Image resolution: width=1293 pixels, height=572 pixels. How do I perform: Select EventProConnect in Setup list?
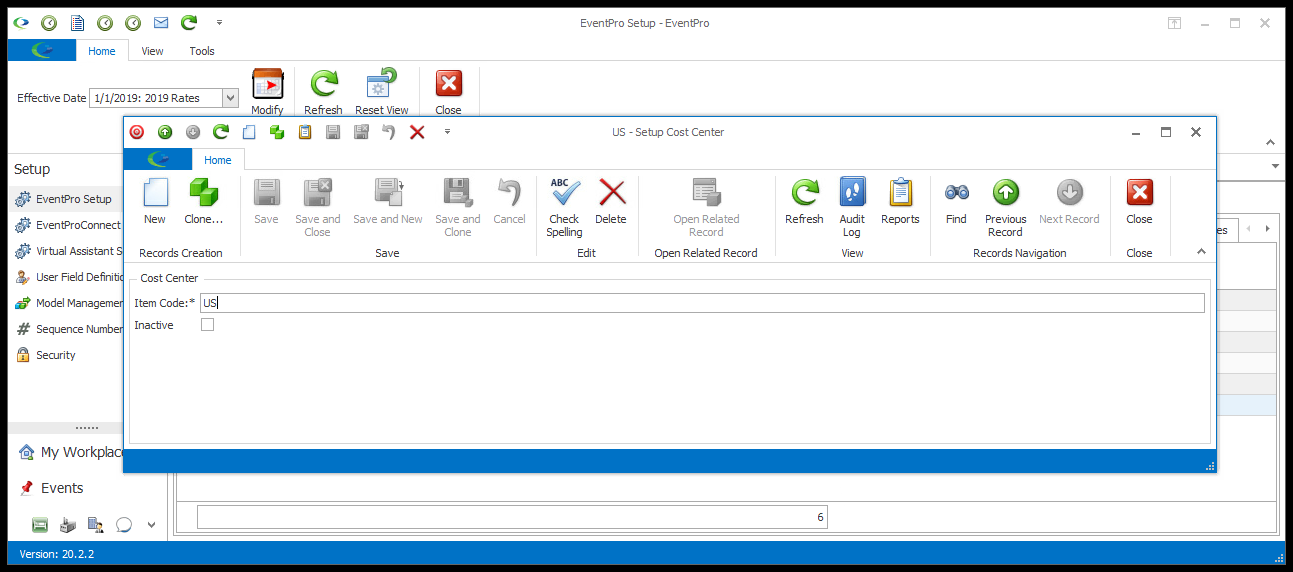point(66,225)
